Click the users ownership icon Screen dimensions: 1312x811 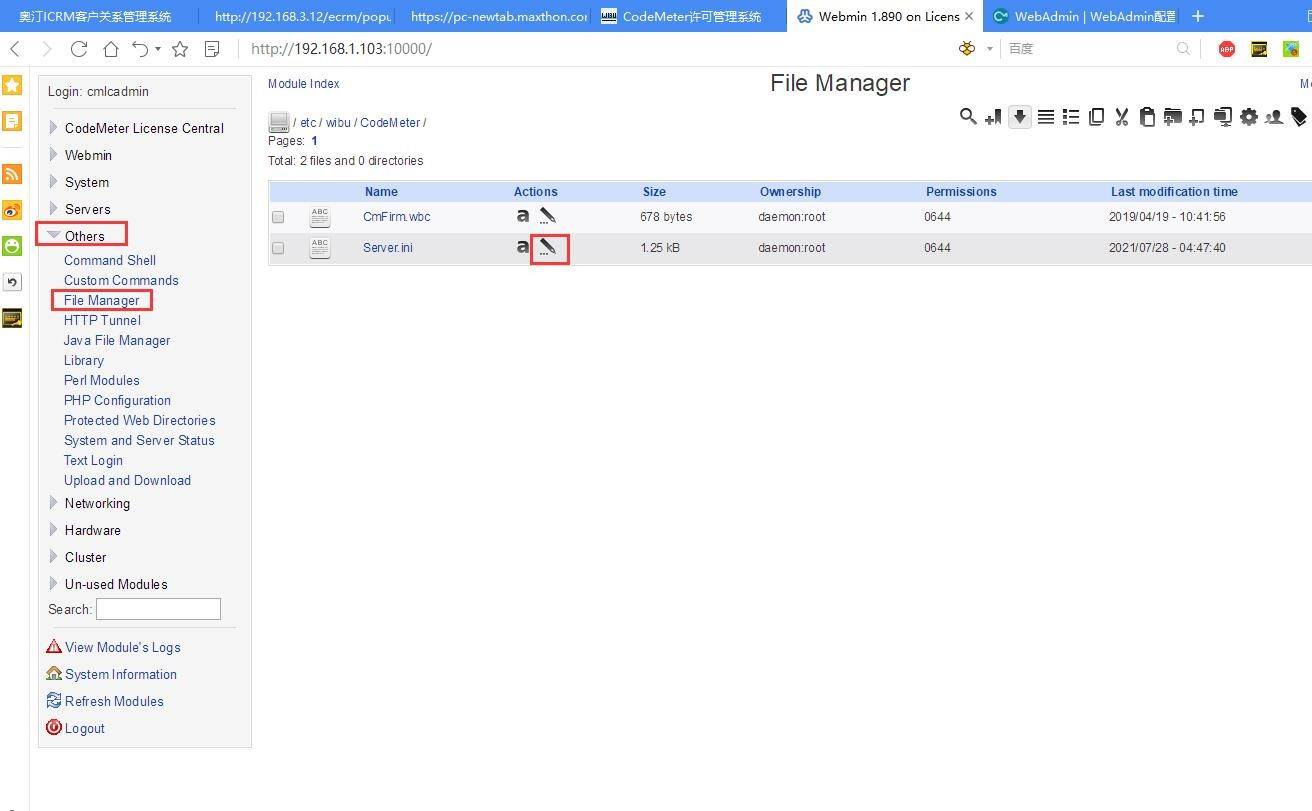[x=1273, y=117]
